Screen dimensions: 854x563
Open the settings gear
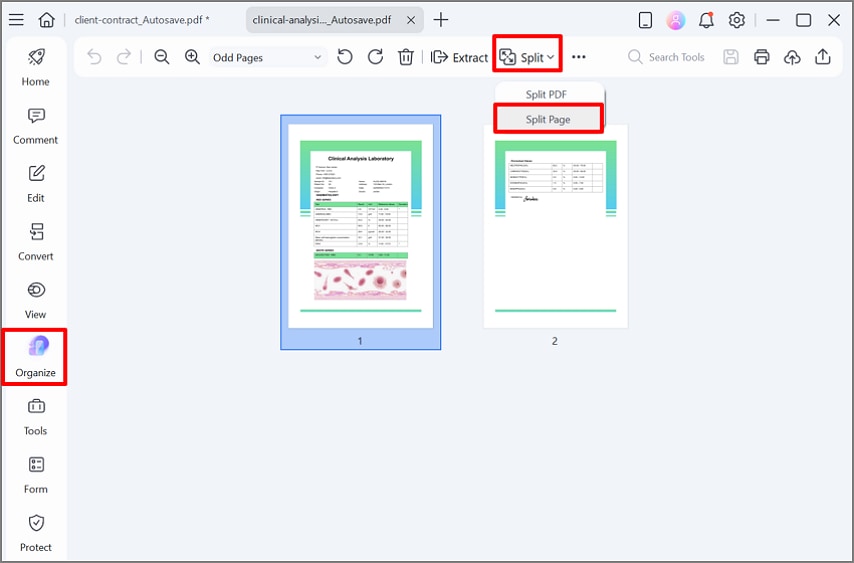click(x=737, y=20)
